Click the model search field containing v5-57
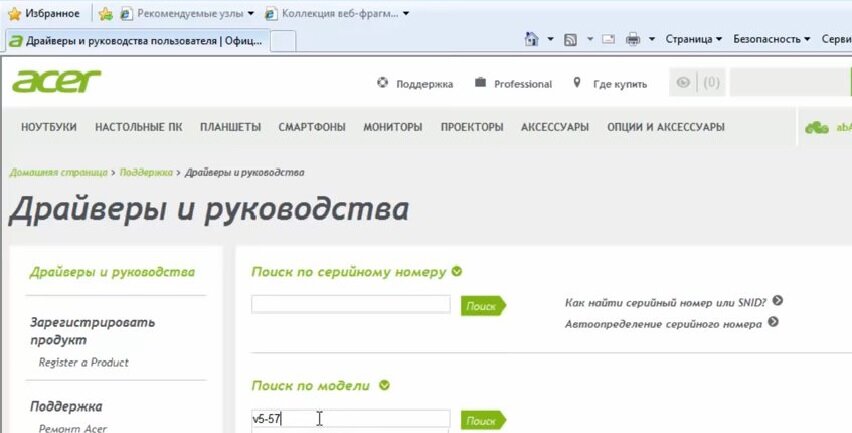 [x=350, y=419]
